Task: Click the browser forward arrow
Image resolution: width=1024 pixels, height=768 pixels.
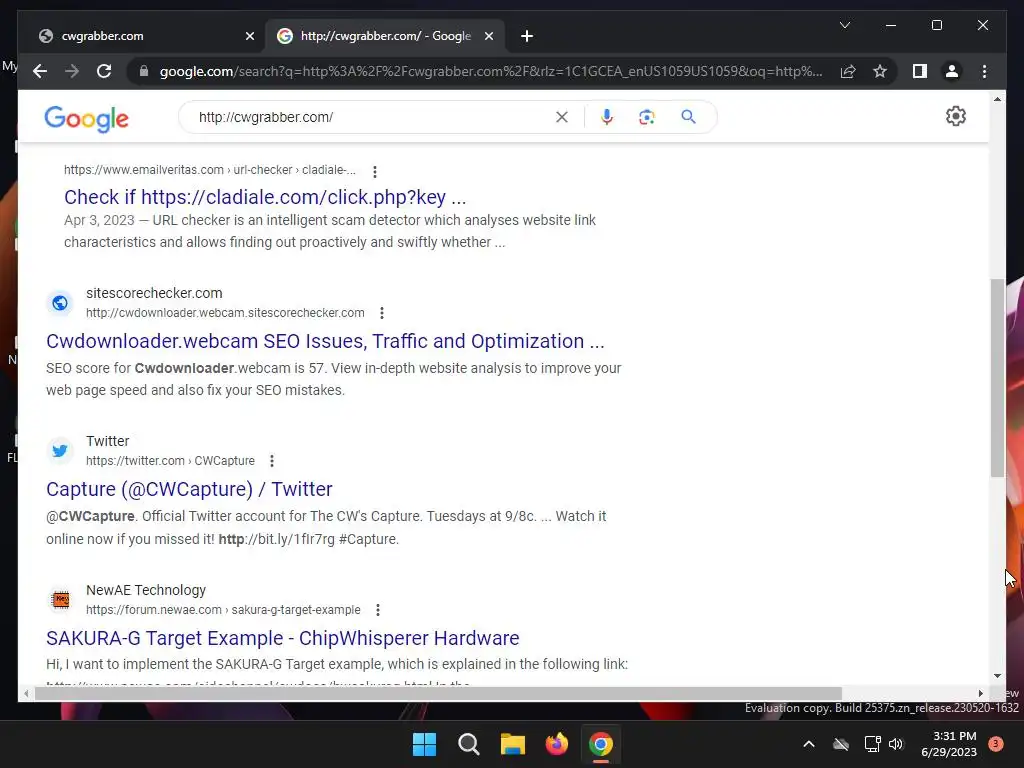Action: click(x=72, y=71)
